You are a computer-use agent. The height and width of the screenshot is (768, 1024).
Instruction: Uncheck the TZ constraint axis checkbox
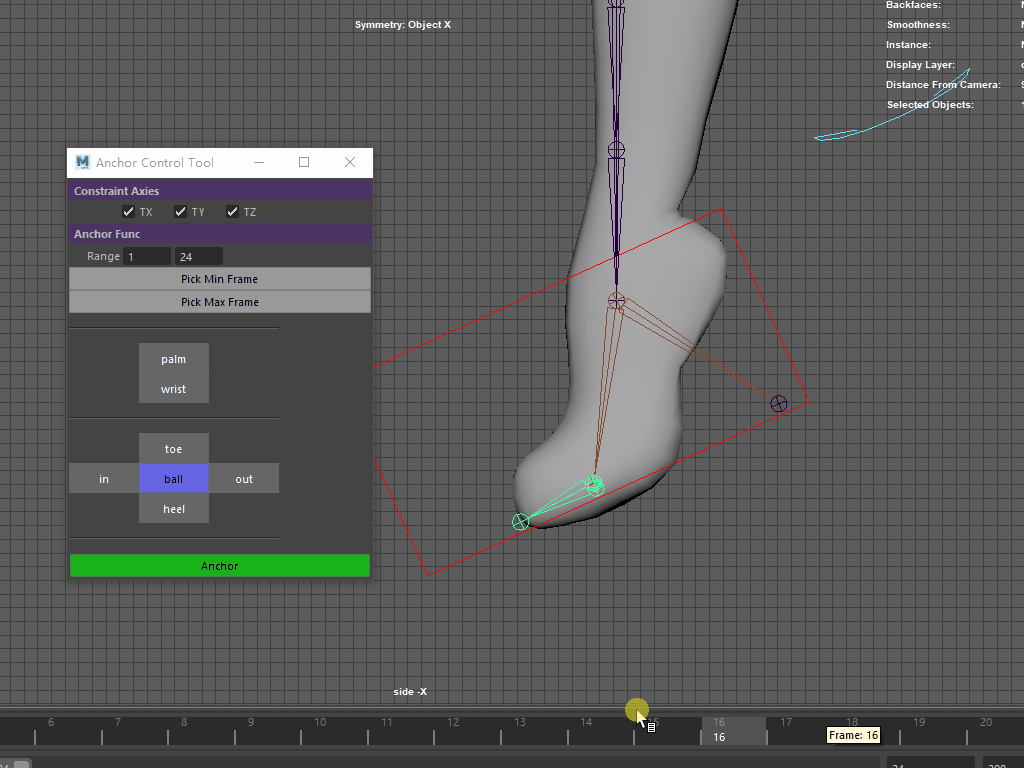click(x=232, y=212)
